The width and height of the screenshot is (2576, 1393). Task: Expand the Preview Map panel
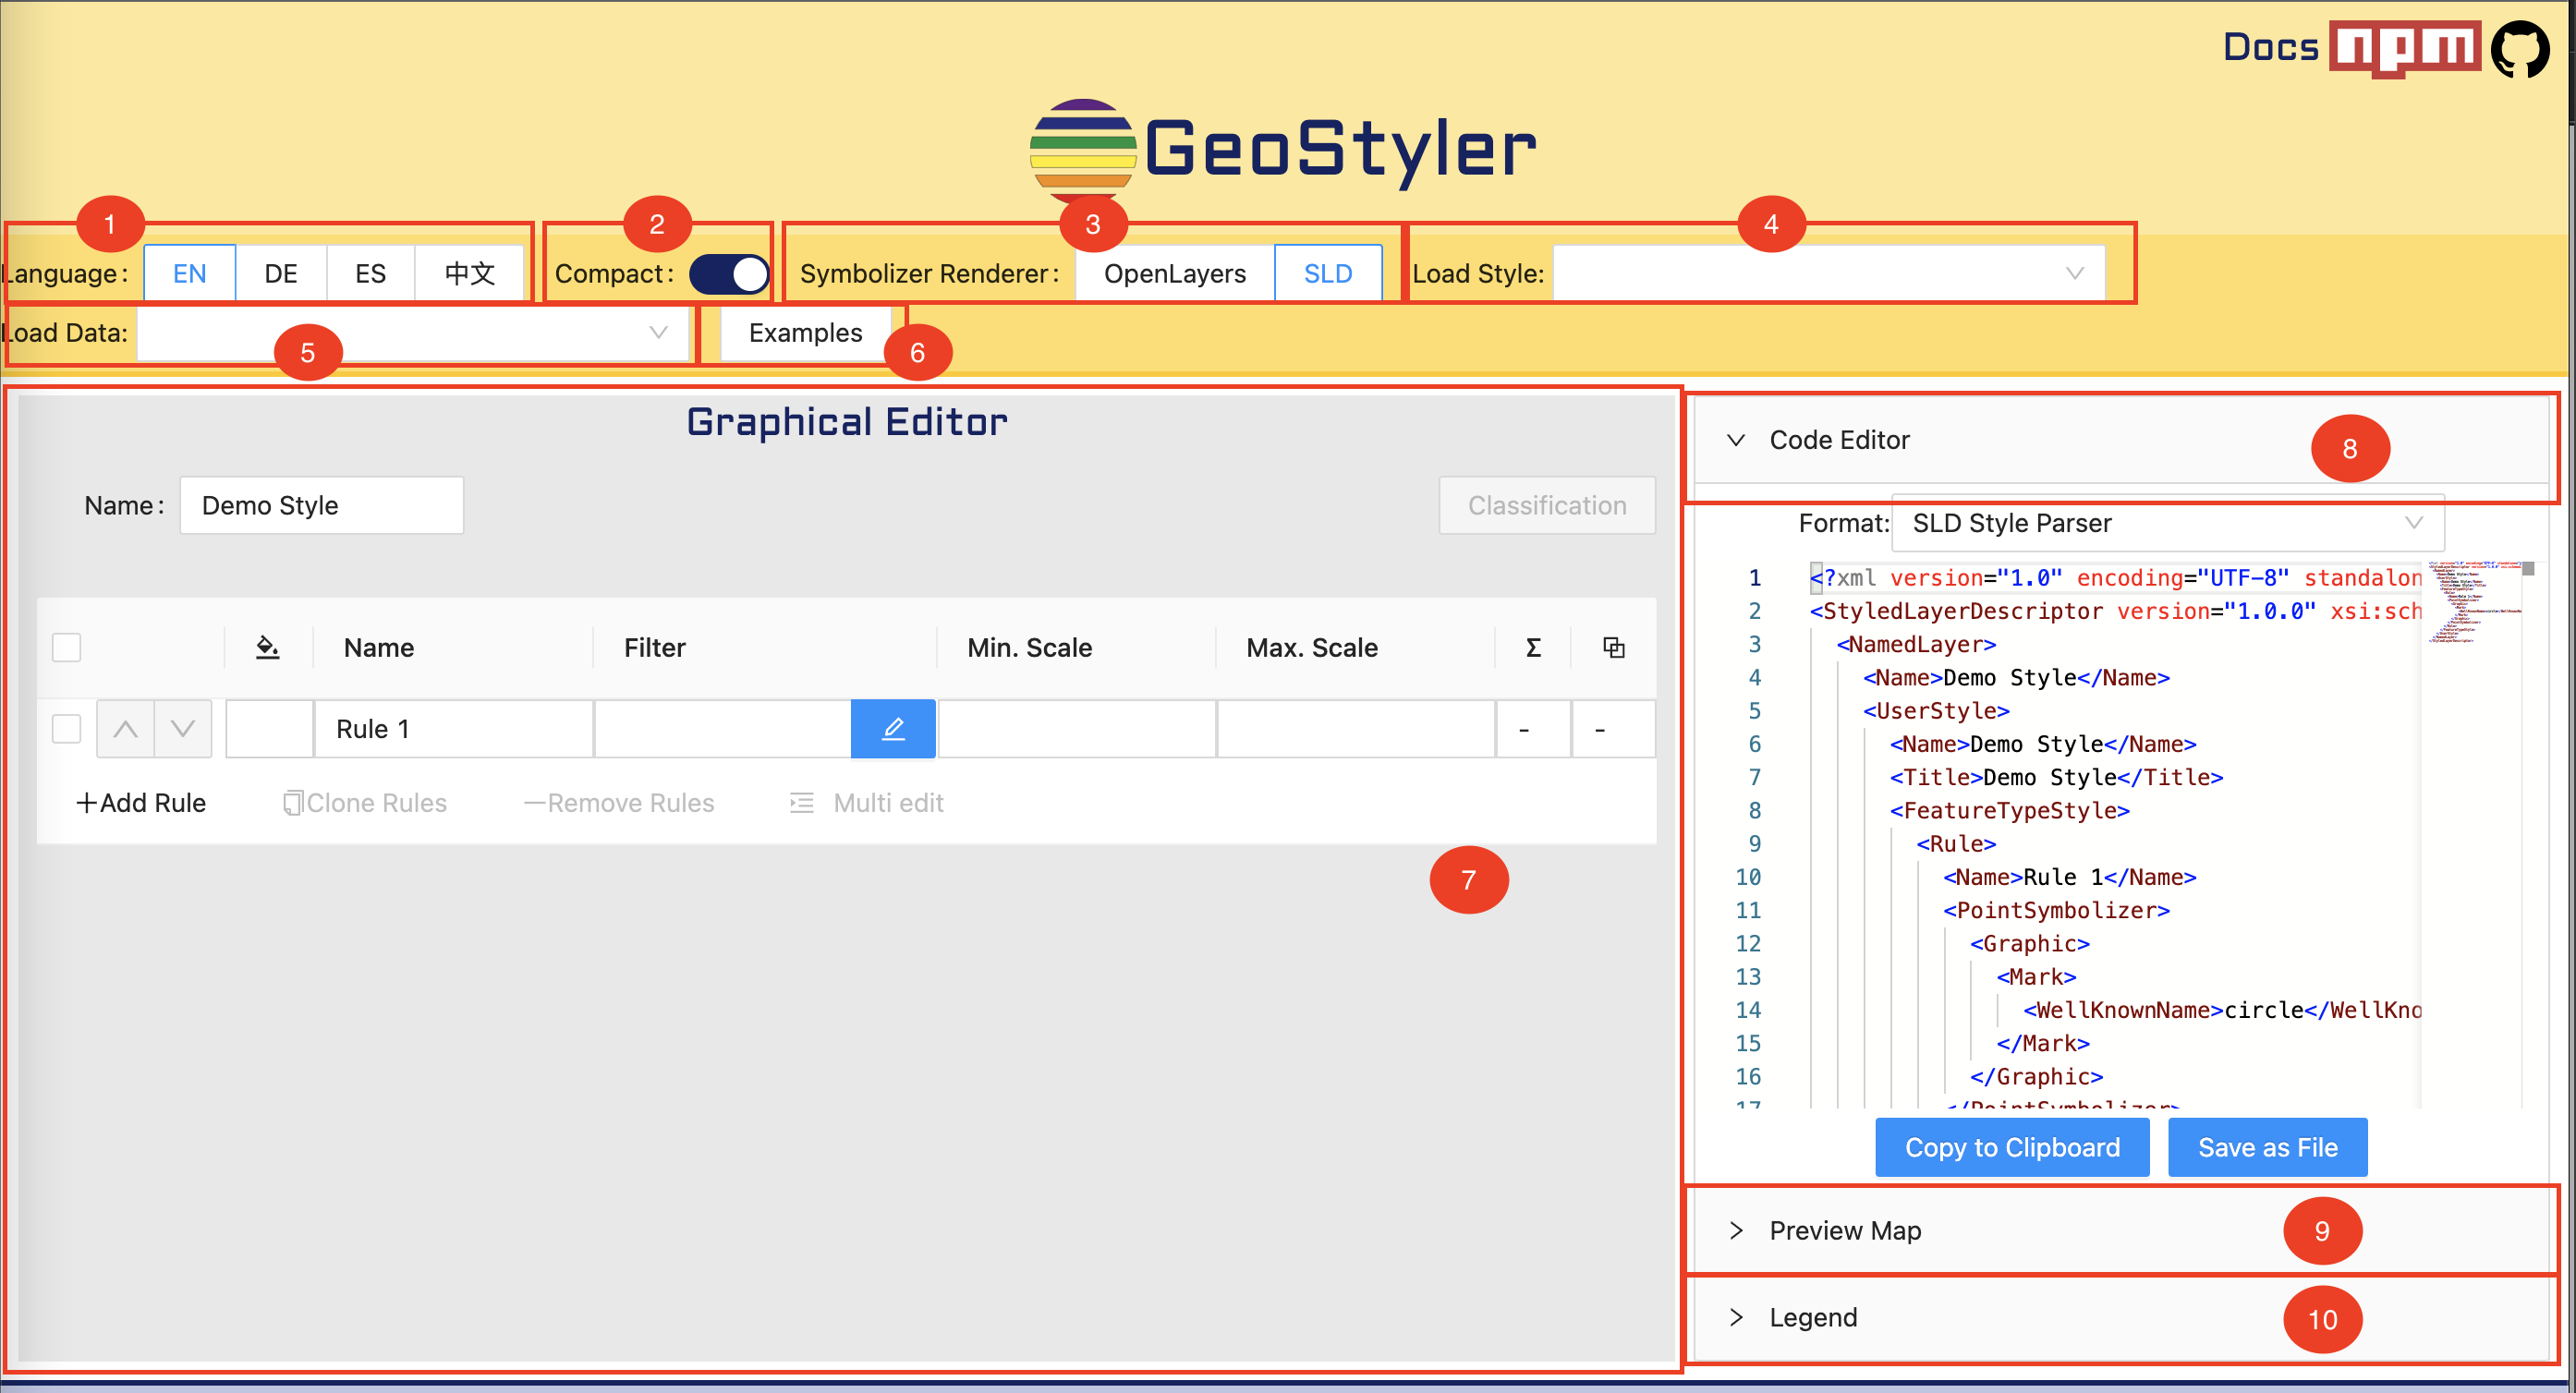click(x=2120, y=1230)
